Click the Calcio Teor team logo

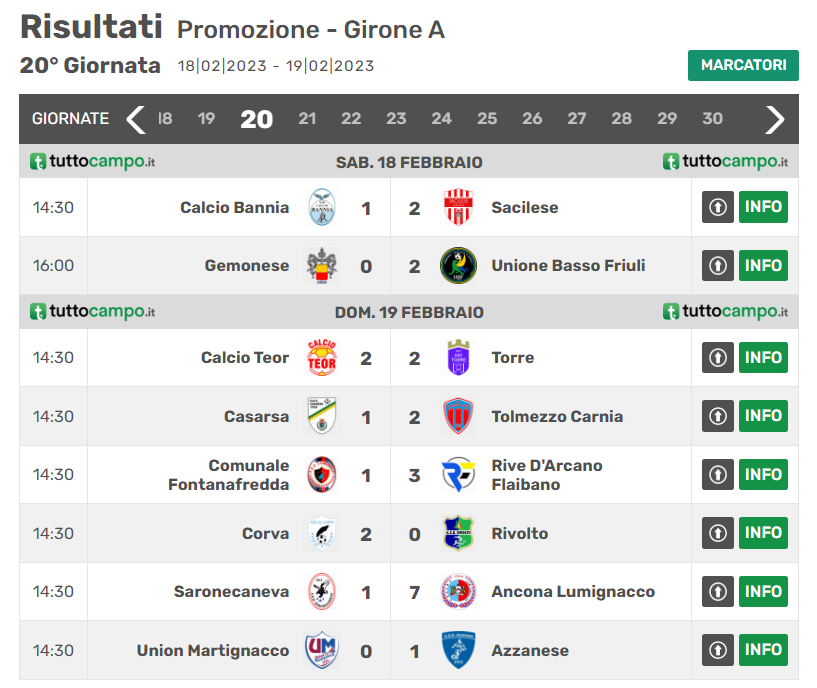(x=322, y=358)
